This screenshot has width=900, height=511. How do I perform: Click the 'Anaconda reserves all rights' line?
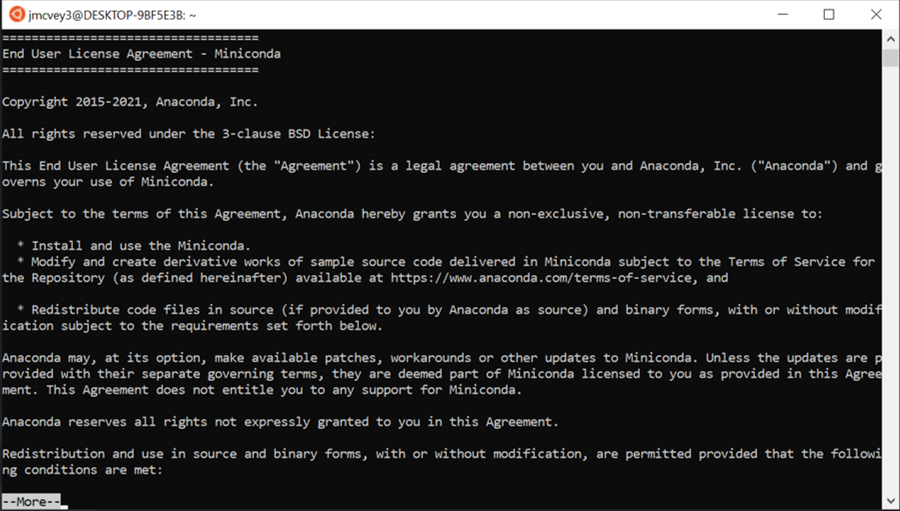[x=280, y=421]
